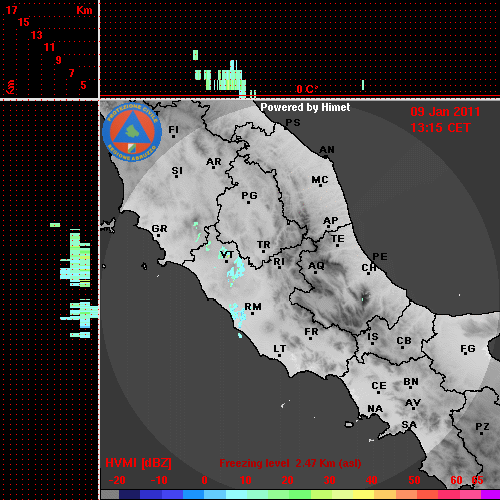Click the '10' dBZ scale value

[246, 480]
